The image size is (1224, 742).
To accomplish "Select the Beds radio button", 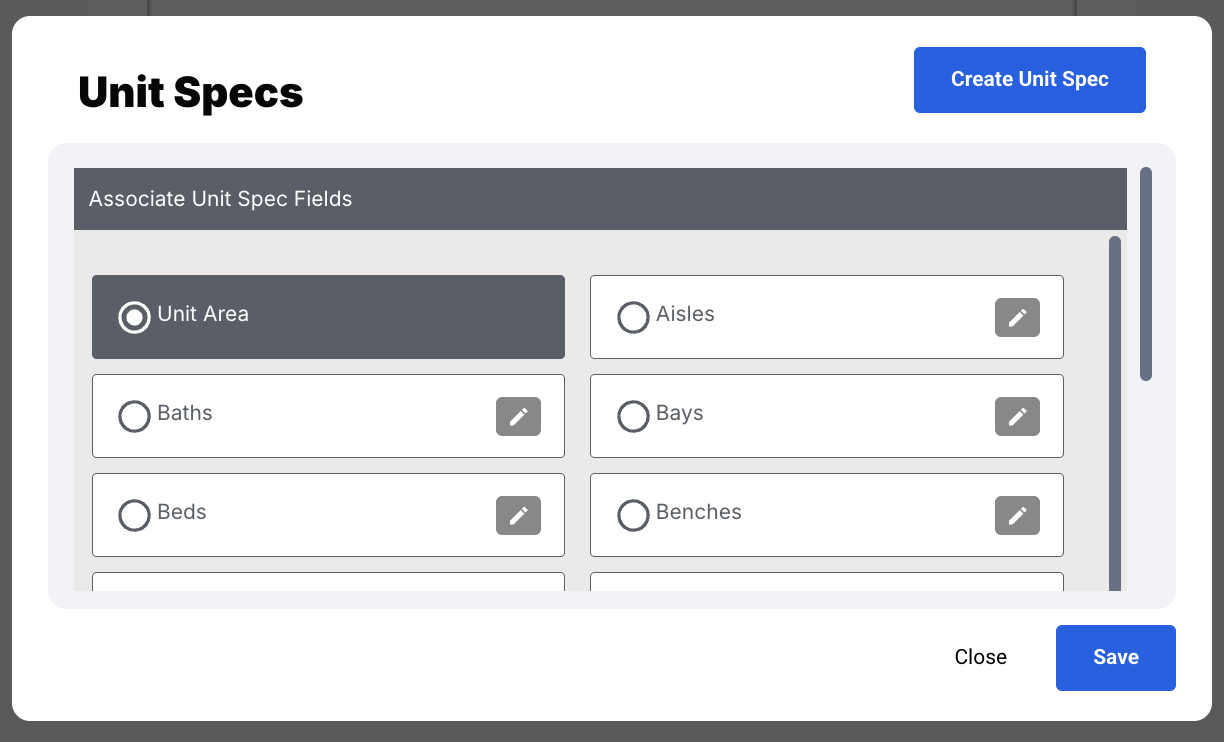I will point(134,515).
